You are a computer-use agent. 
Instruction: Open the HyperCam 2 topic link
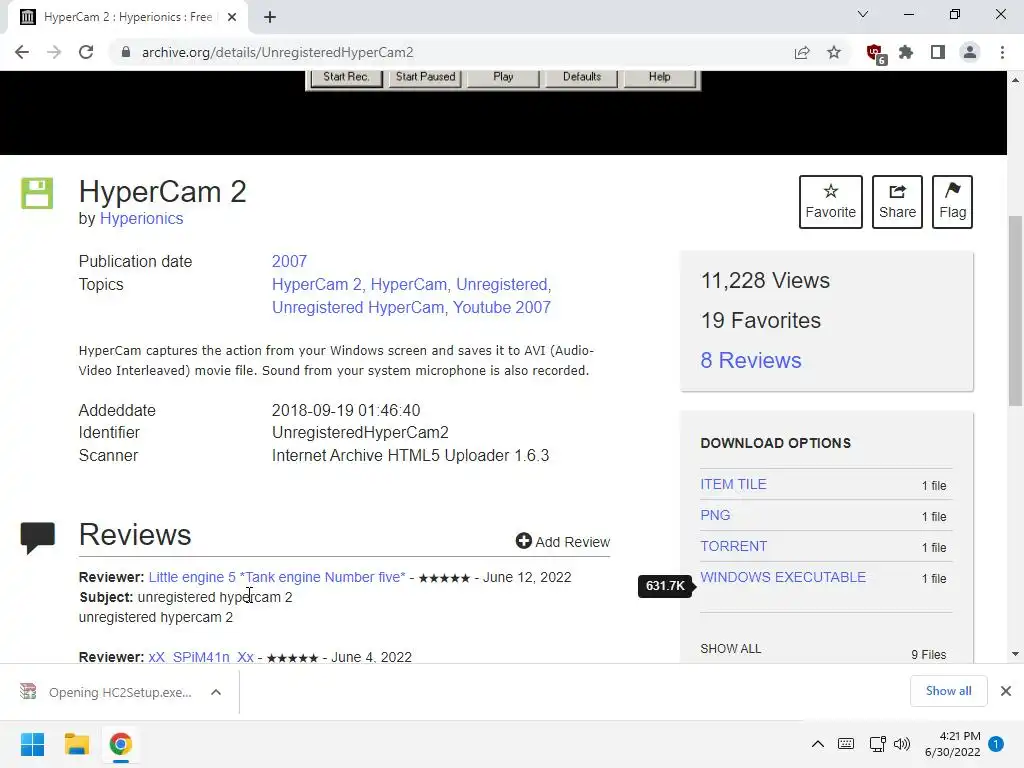click(317, 285)
